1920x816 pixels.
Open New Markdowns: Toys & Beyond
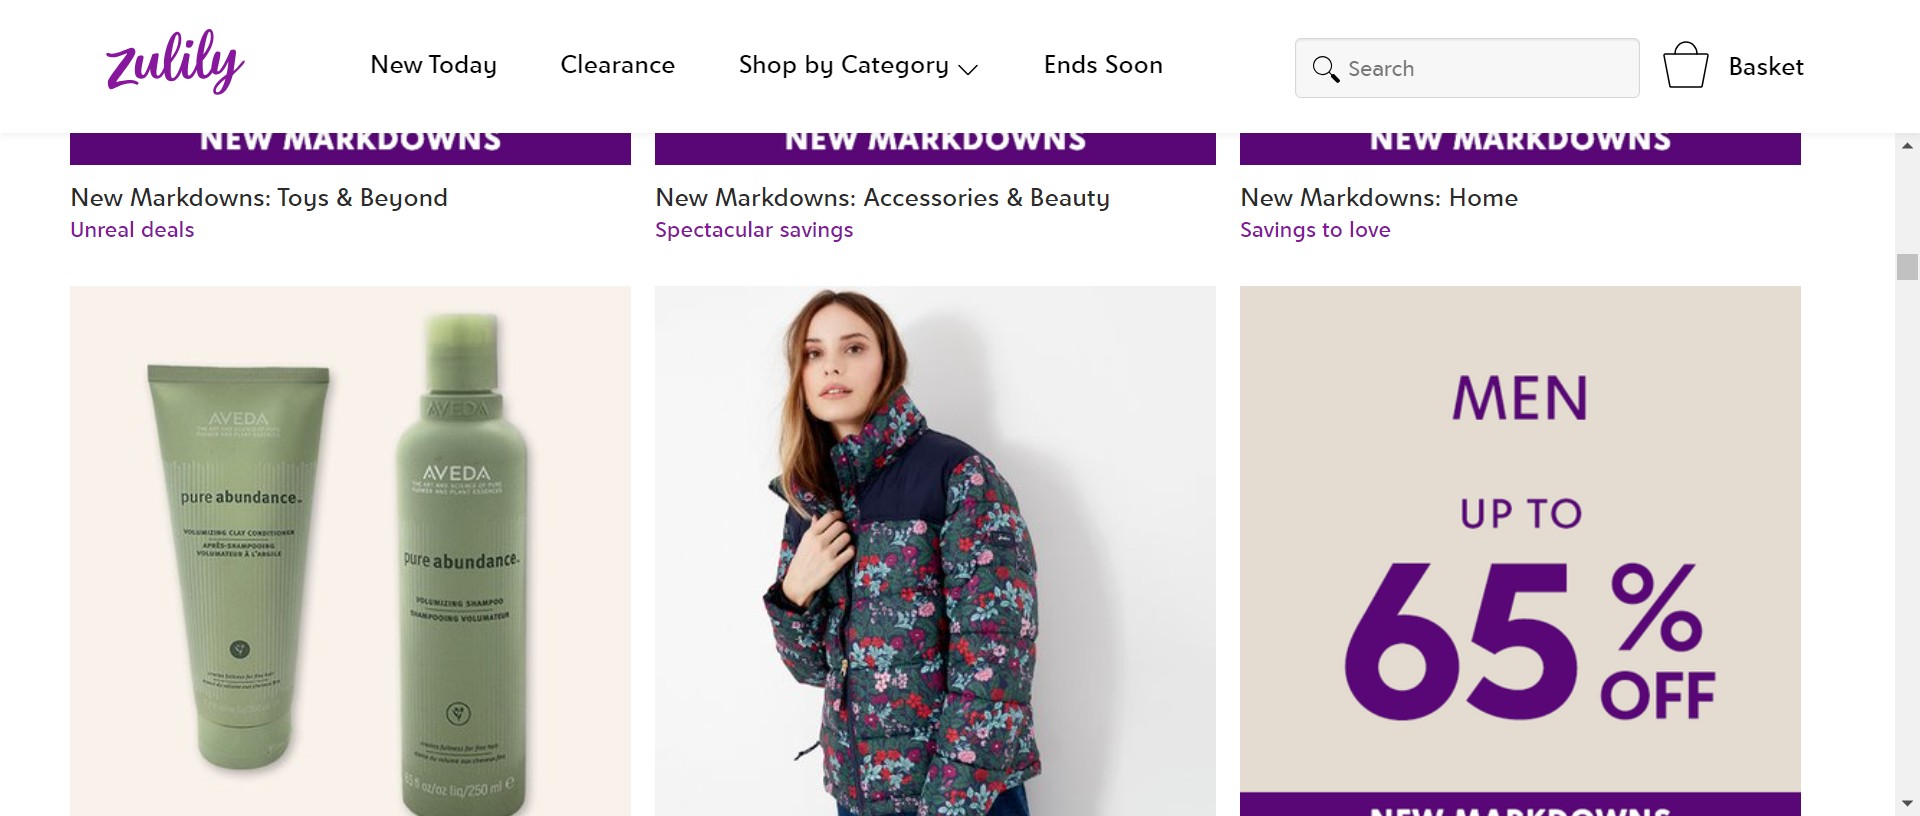(x=259, y=198)
